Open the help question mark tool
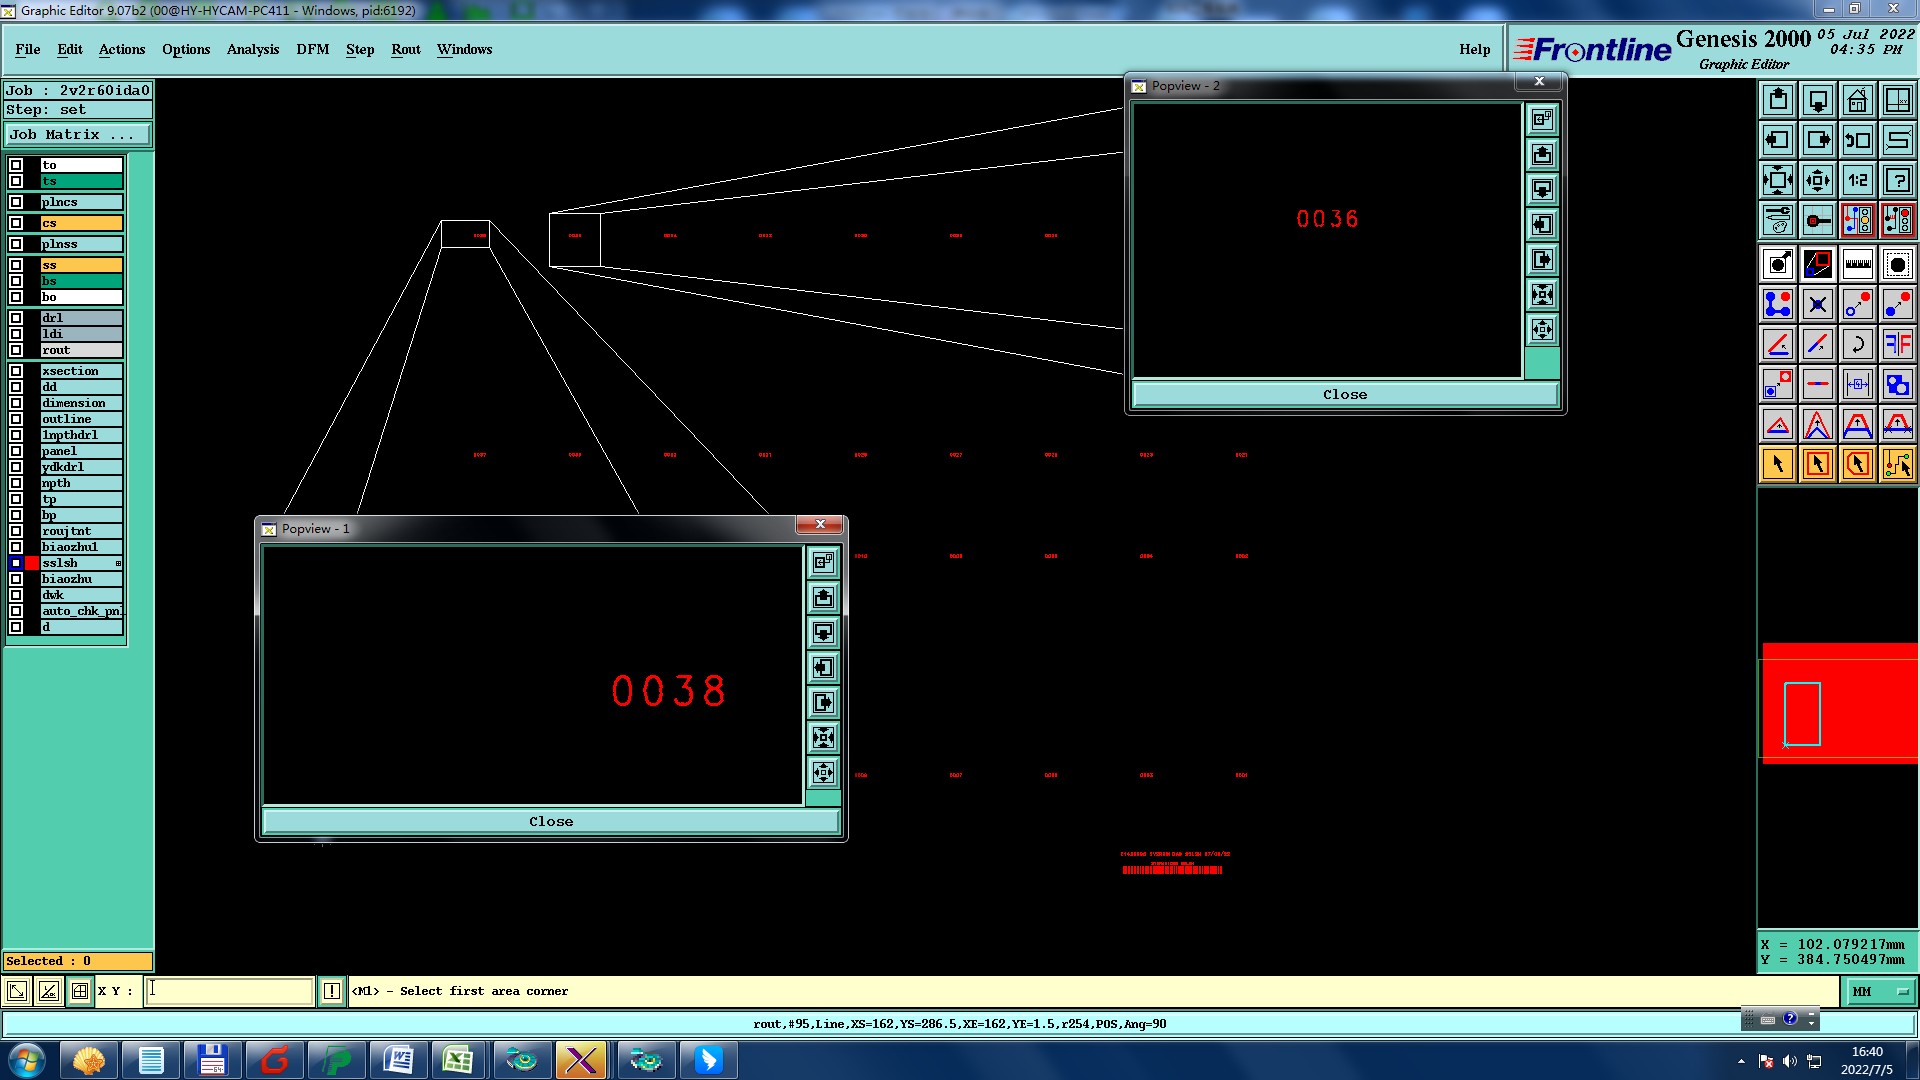The width and height of the screenshot is (1920, 1080). click(x=1897, y=180)
